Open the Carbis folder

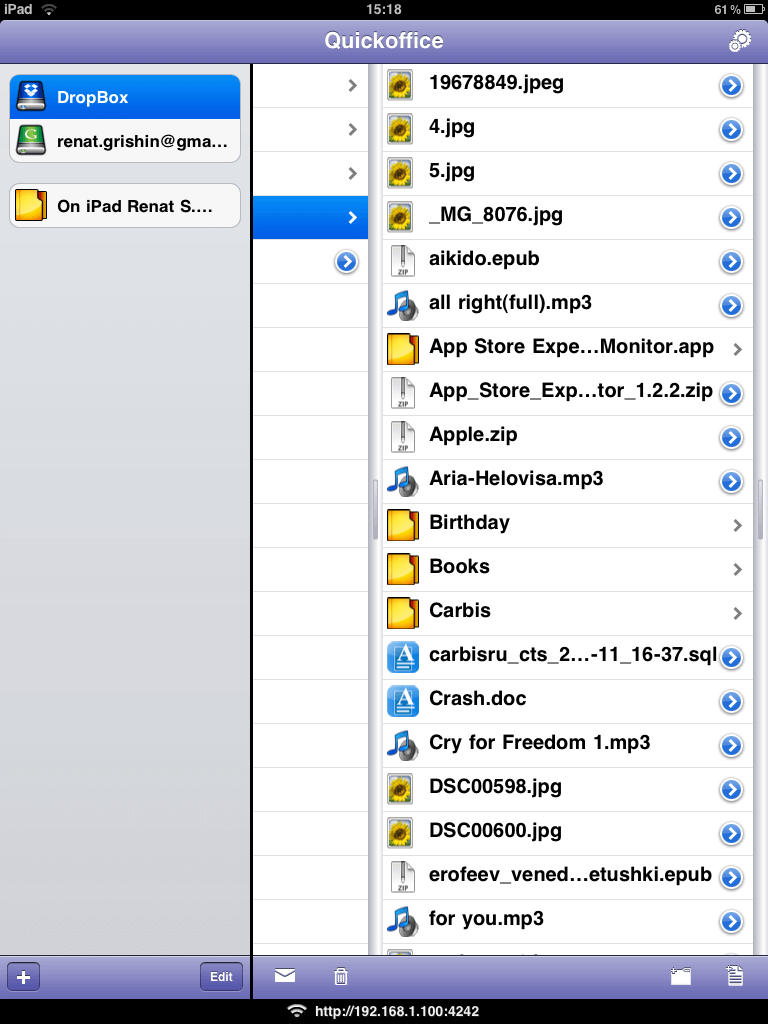click(568, 613)
